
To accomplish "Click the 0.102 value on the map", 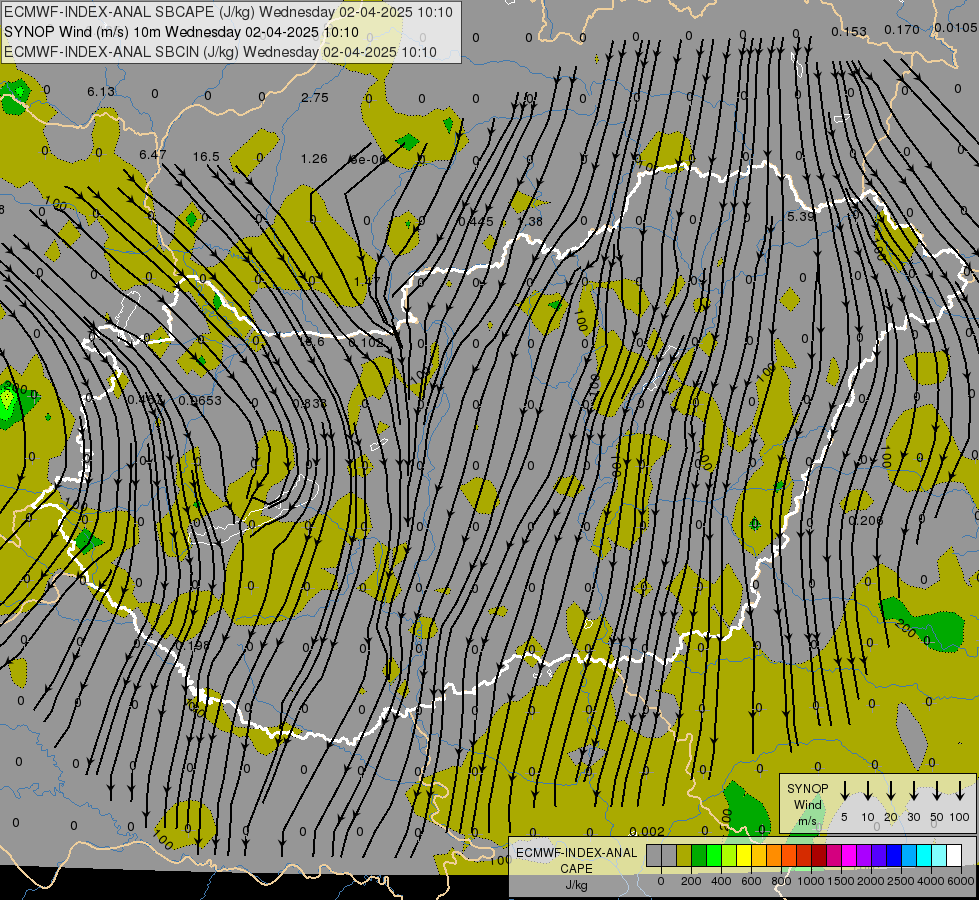I will [366, 342].
